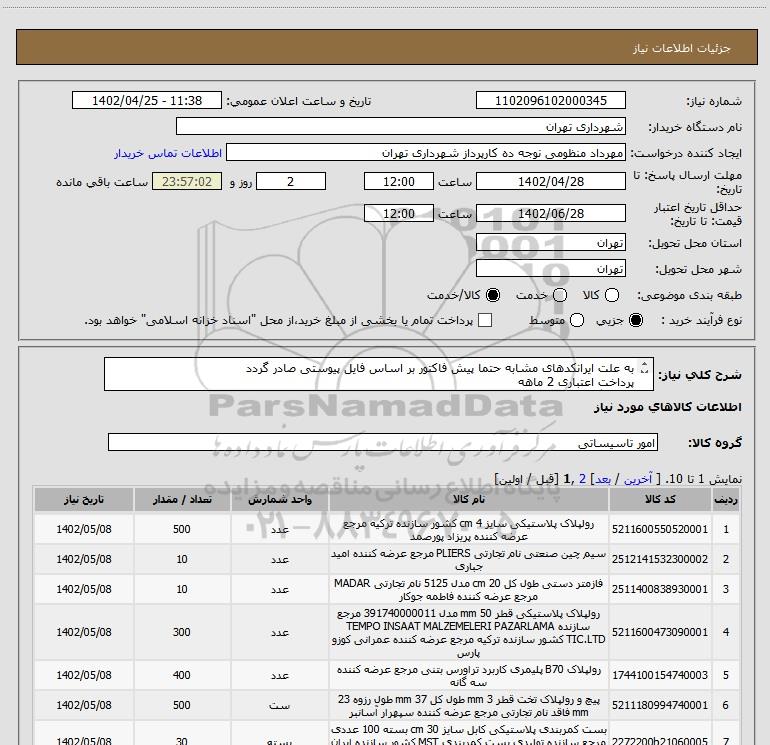Go to the آخرین page link
The image size is (770, 745).
(x=638, y=479)
